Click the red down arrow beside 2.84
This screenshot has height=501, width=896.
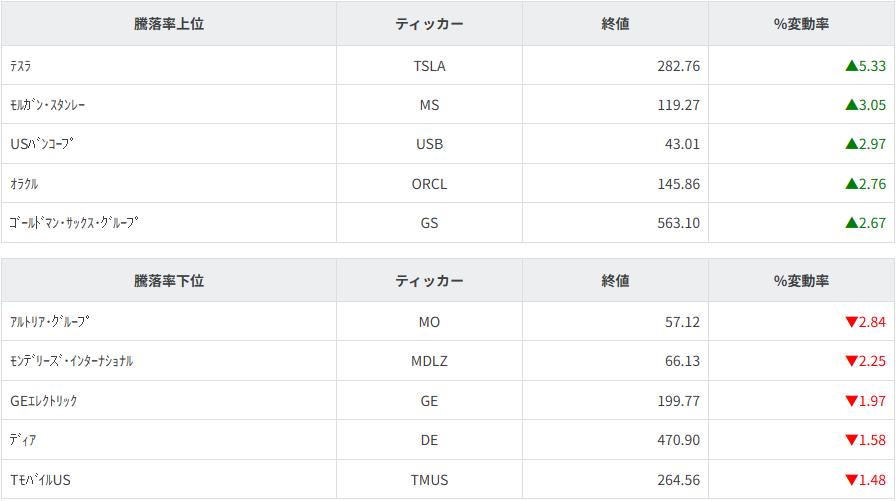pos(851,322)
